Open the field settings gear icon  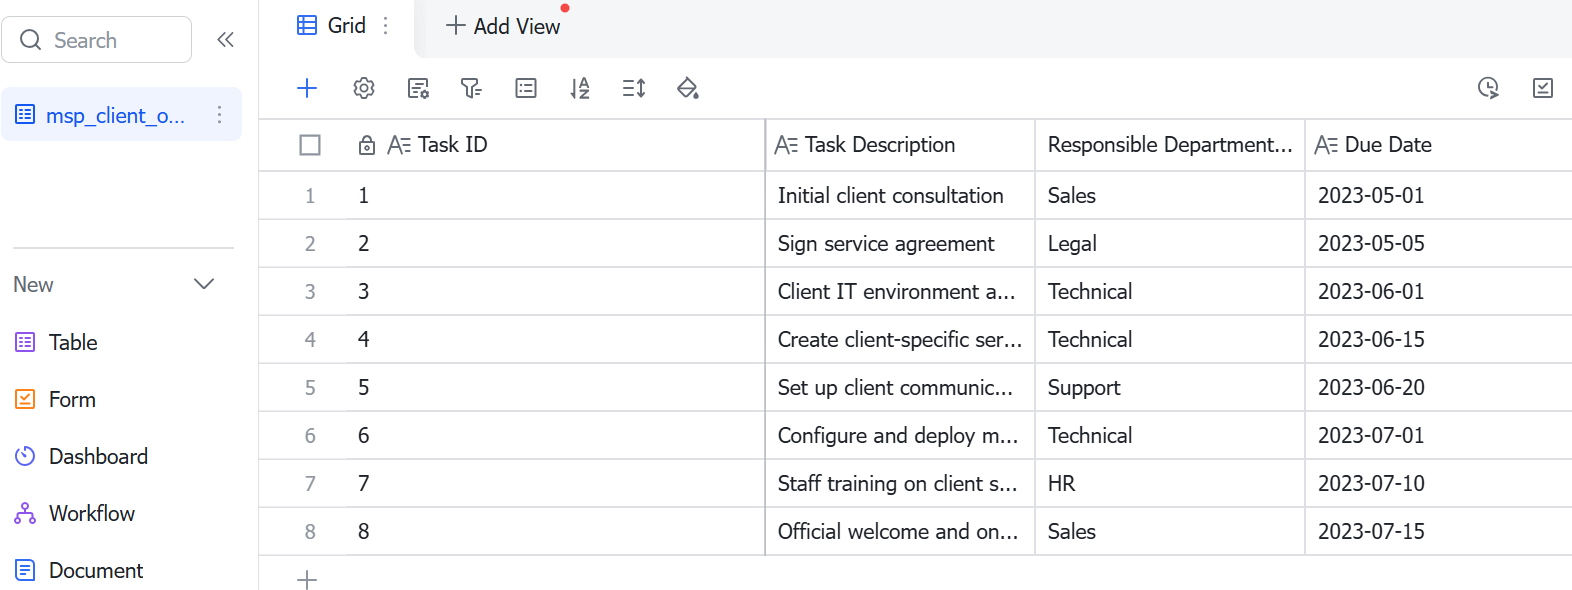tap(364, 88)
